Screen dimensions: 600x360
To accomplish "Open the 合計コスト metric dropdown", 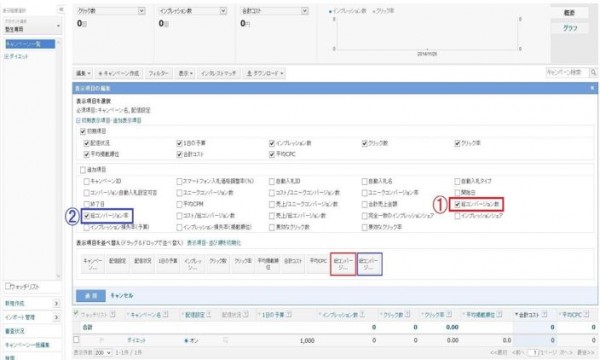I will (x=305, y=11).
